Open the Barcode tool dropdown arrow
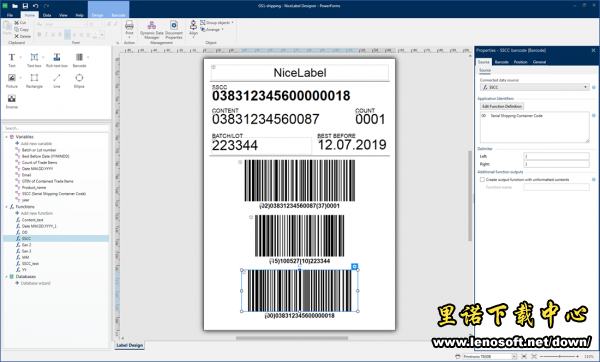Screen dimensions: 600x362 [88, 57]
